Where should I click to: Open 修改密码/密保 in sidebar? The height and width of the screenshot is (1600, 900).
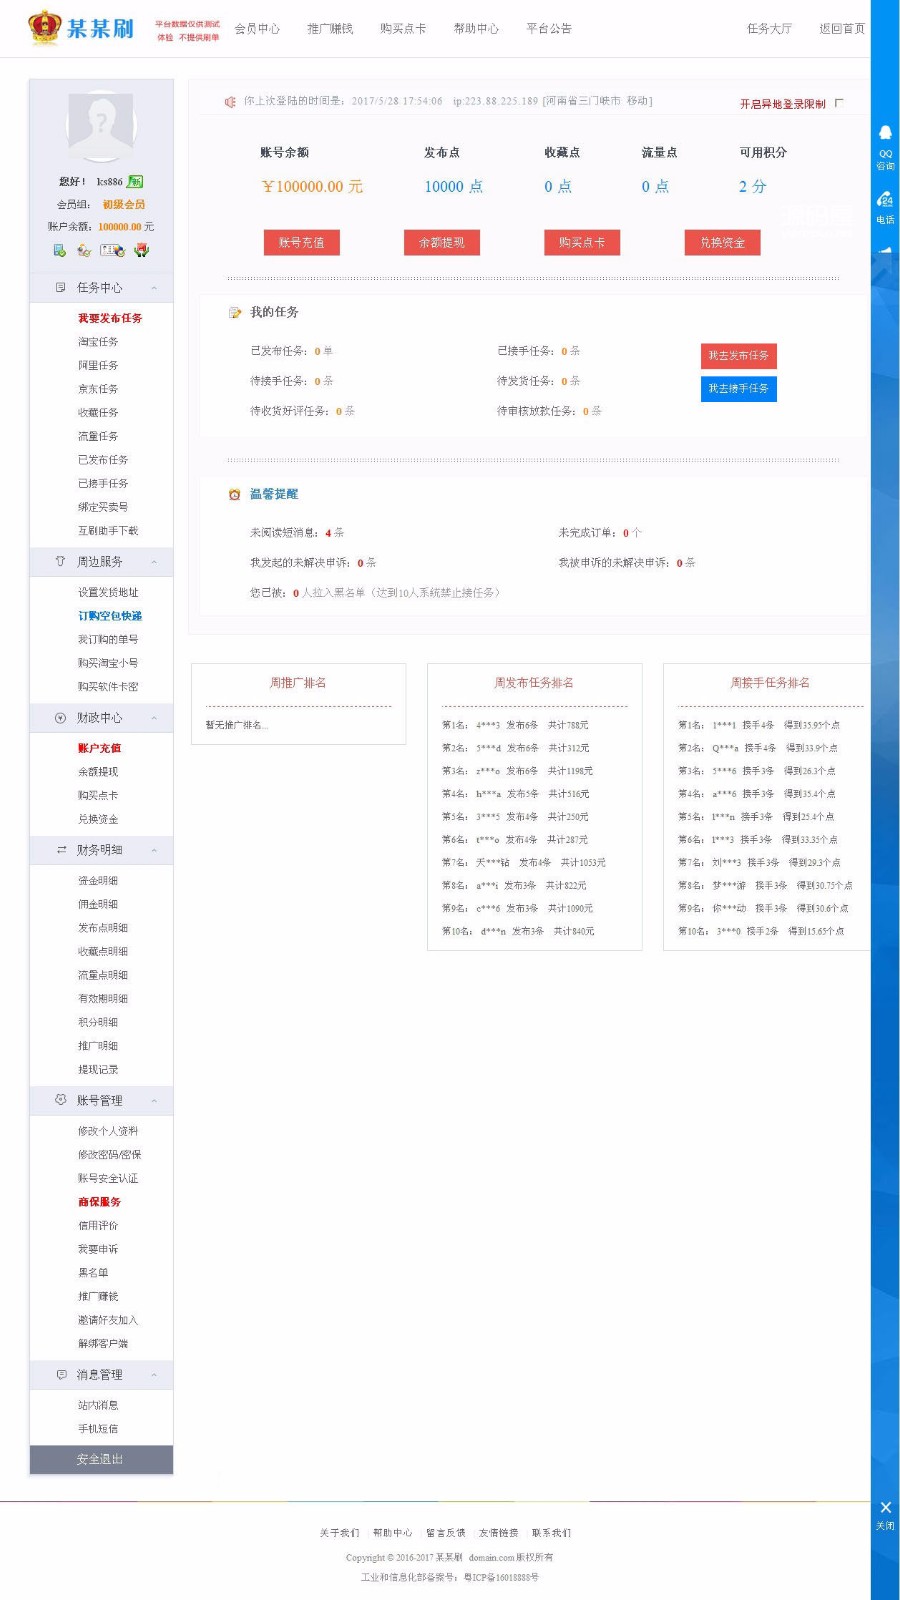110,1155
